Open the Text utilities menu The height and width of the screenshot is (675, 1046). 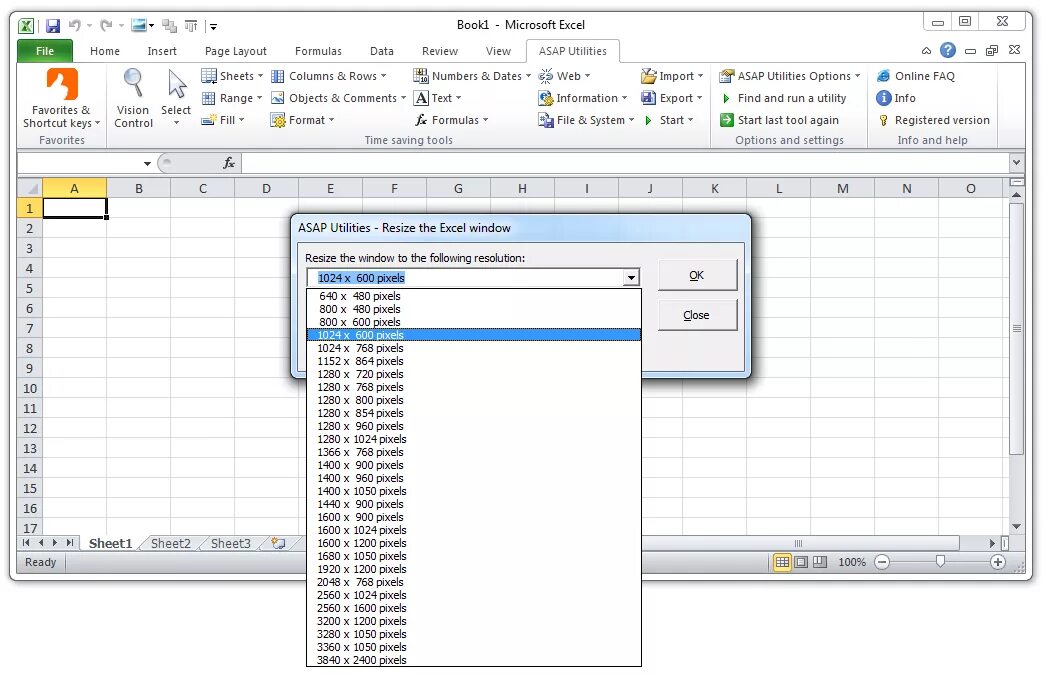click(x=438, y=98)
